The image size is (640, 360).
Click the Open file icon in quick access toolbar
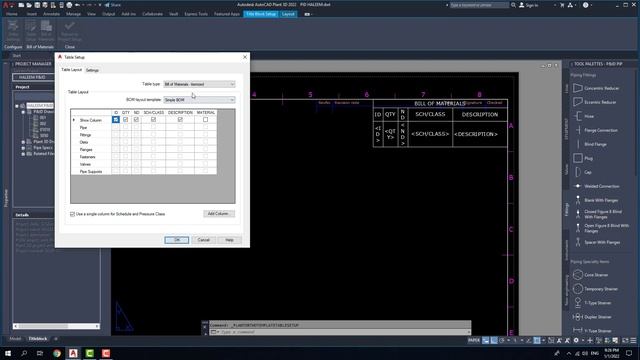coord(29,5)
